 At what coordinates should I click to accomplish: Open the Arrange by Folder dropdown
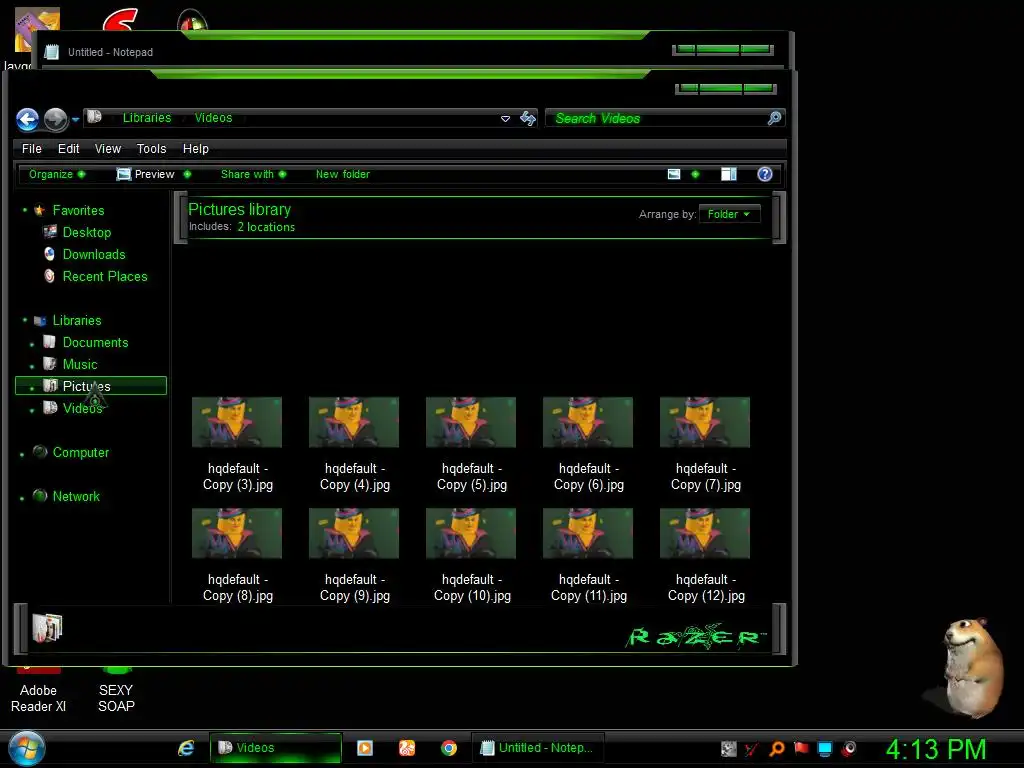(x=729, y=214)
